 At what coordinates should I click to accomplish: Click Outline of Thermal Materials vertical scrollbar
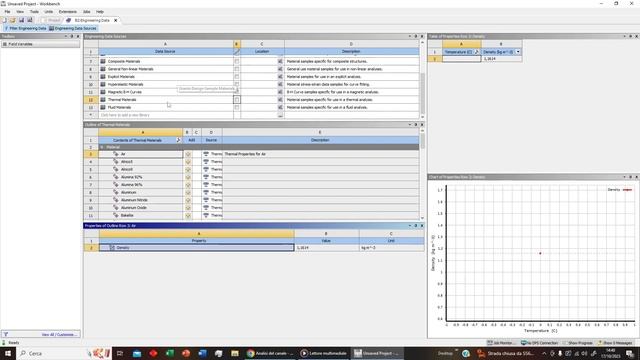click(422, 141)
